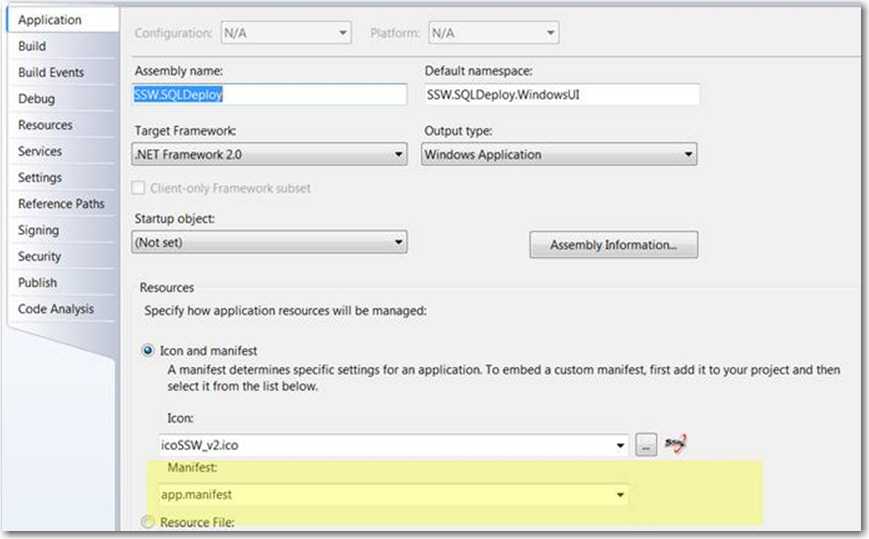Switch to the Build tab
Viewport: 869px width, 539px height.
click(x=32, y=46)
